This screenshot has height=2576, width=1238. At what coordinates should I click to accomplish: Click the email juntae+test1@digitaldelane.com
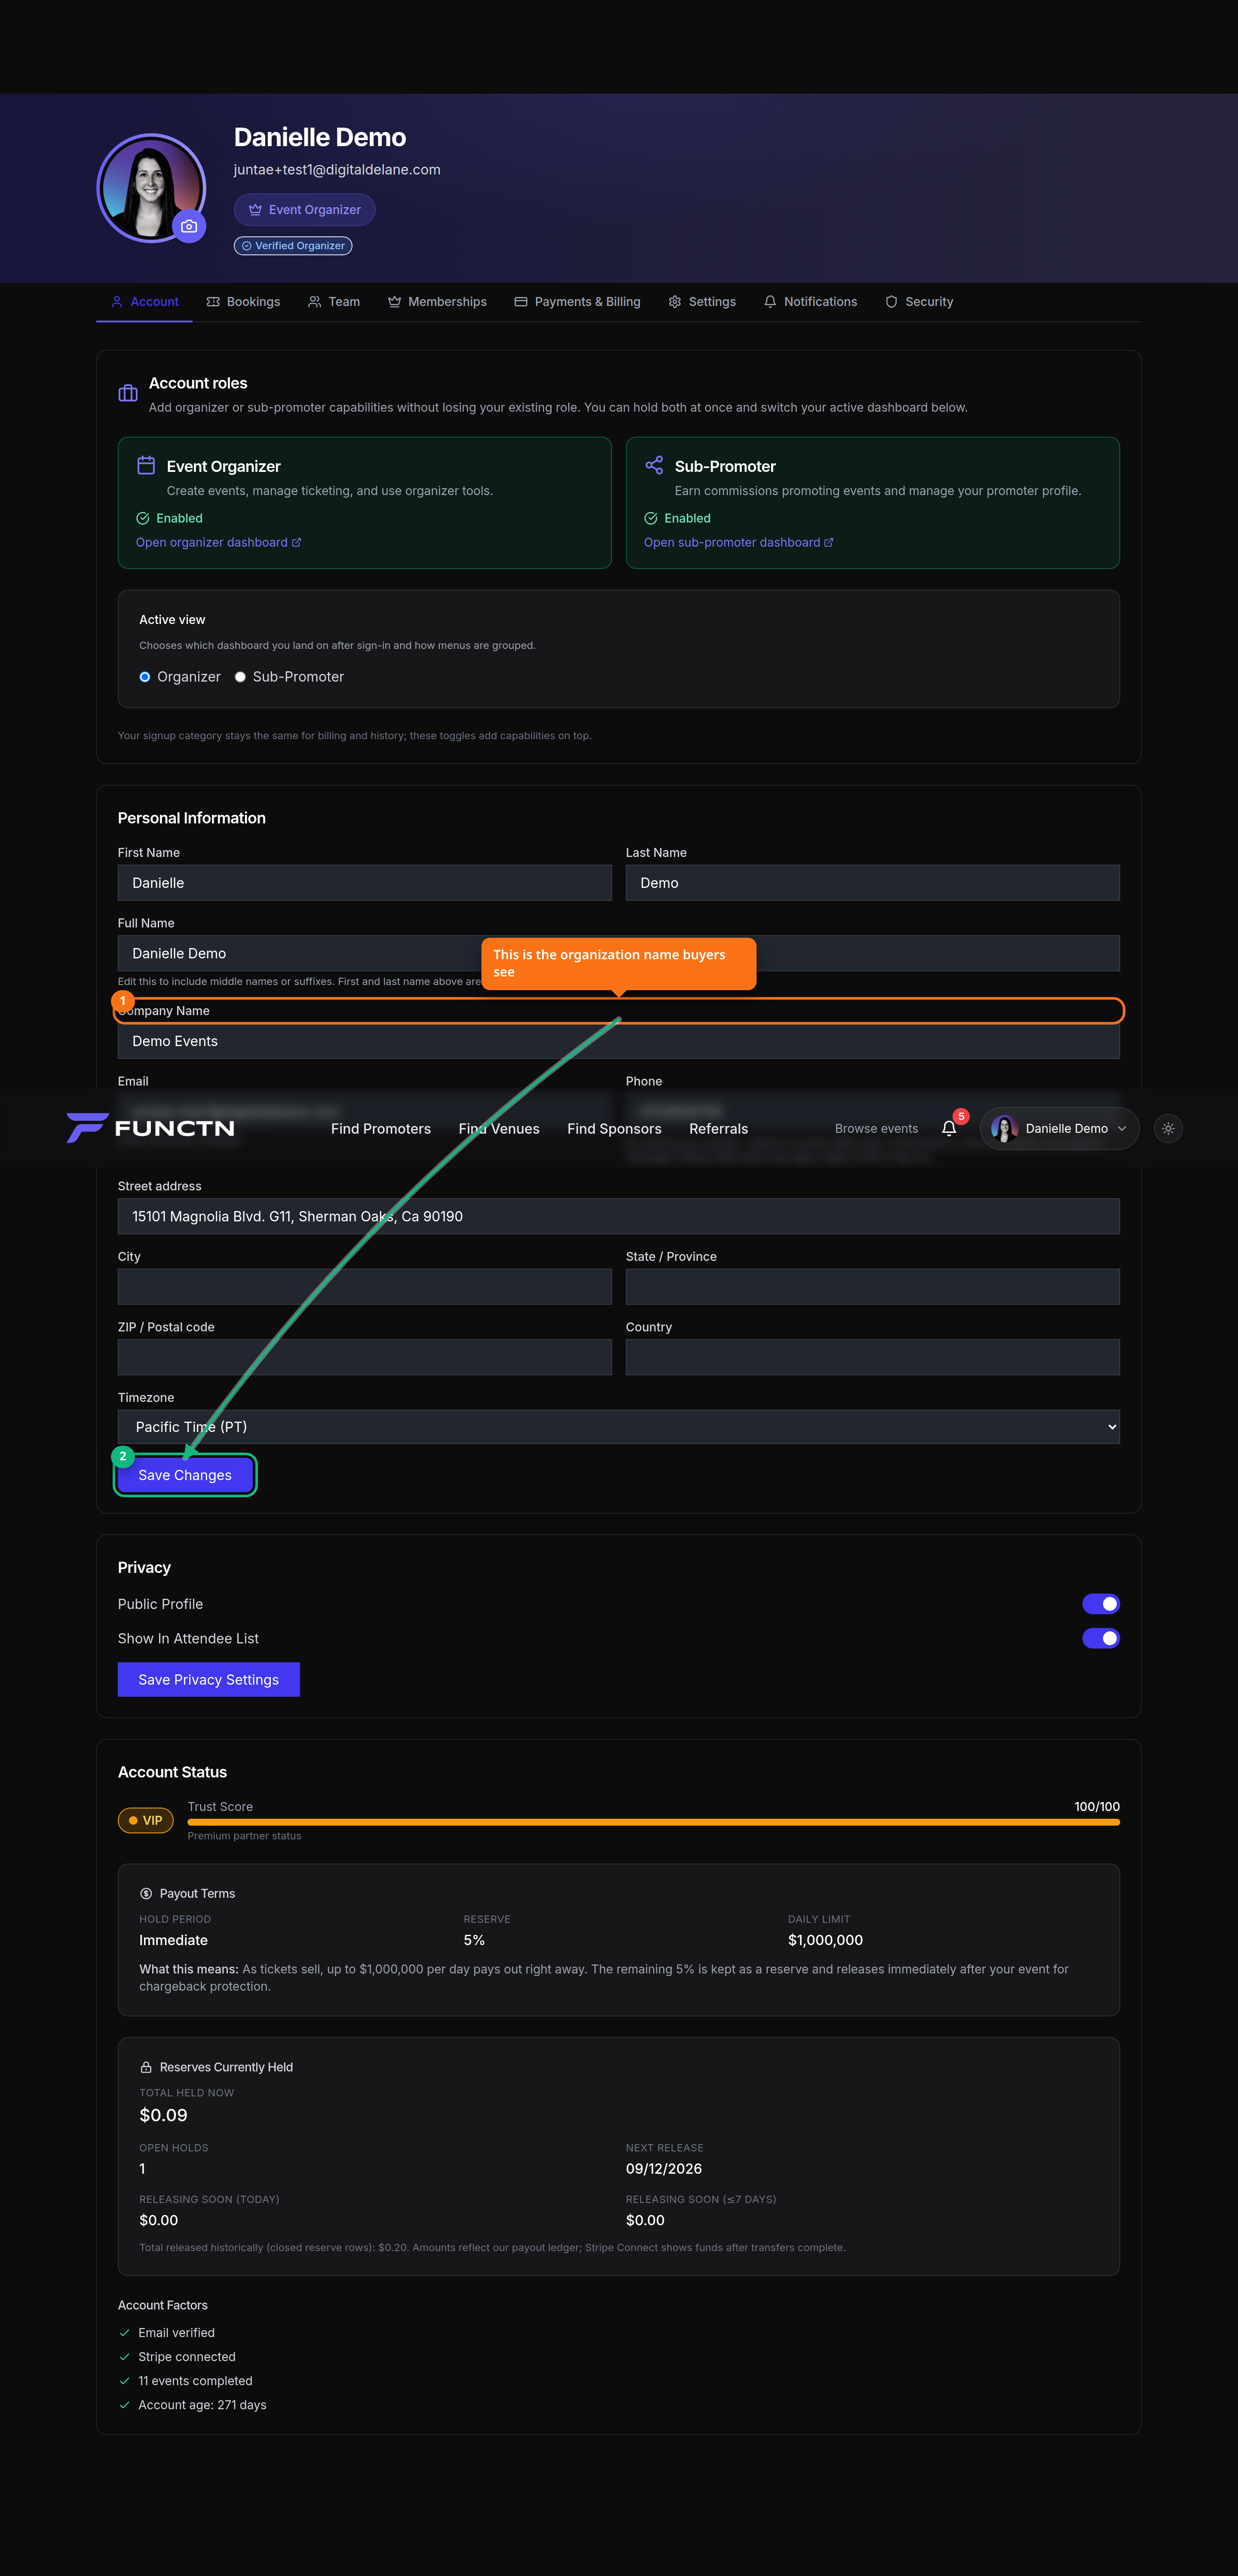(x=337, y=170)
